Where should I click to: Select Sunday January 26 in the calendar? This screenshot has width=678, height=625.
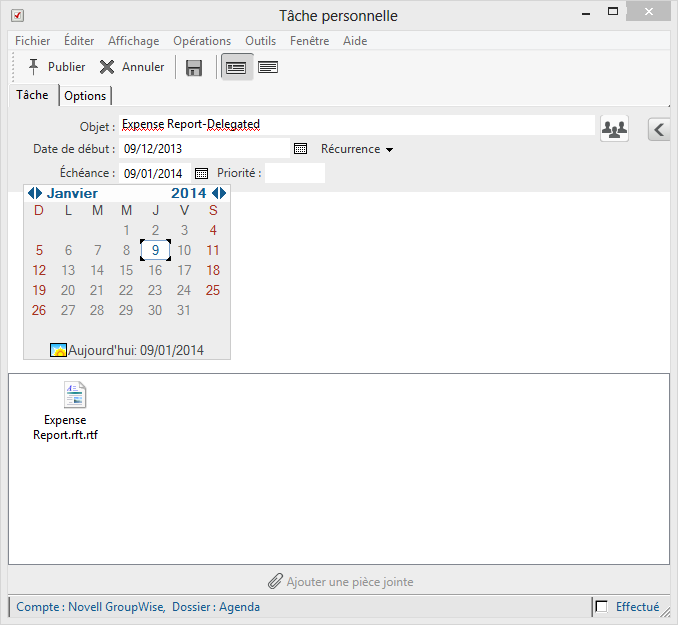pyautogui.click(x=39, y=310)
